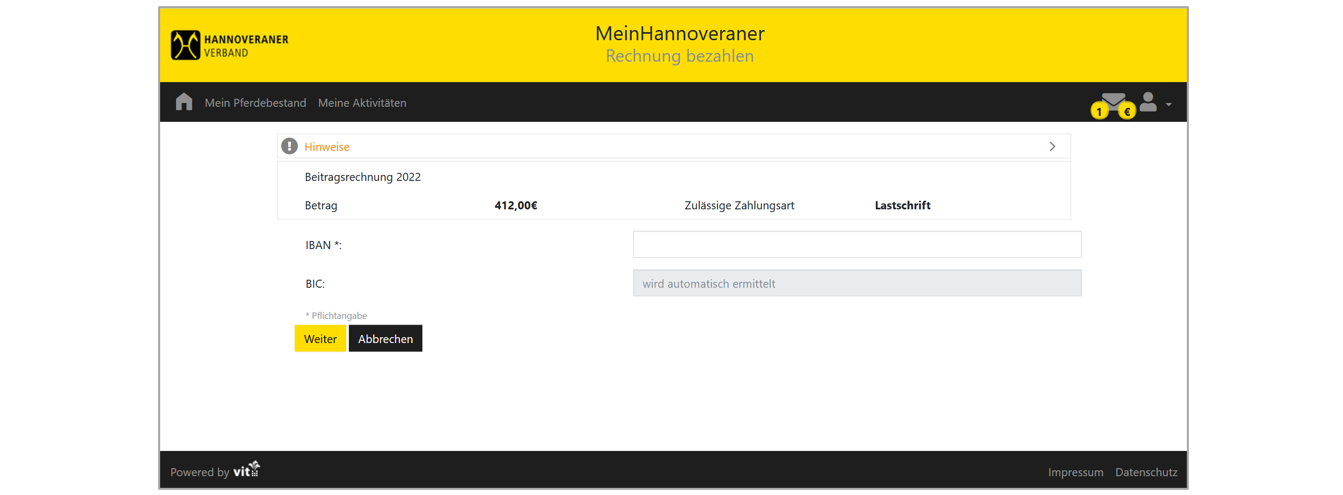Screen dimensions: 1343x495
Task: Click the yellow Weiter button
Action: 320,339
